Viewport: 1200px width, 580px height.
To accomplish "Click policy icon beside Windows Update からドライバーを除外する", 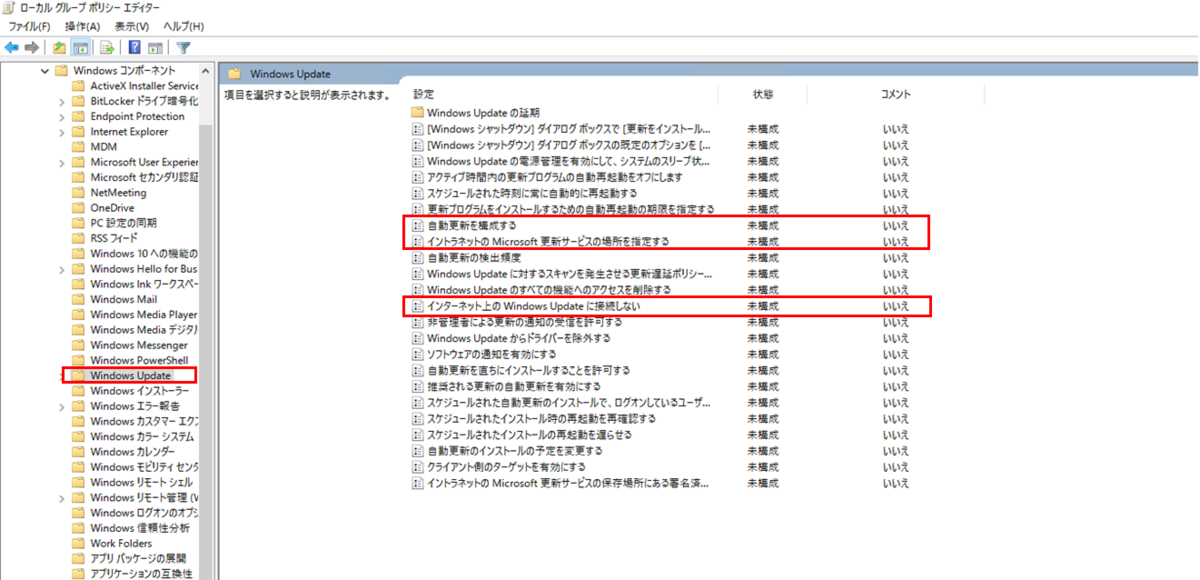I will [x=418, y=338].
